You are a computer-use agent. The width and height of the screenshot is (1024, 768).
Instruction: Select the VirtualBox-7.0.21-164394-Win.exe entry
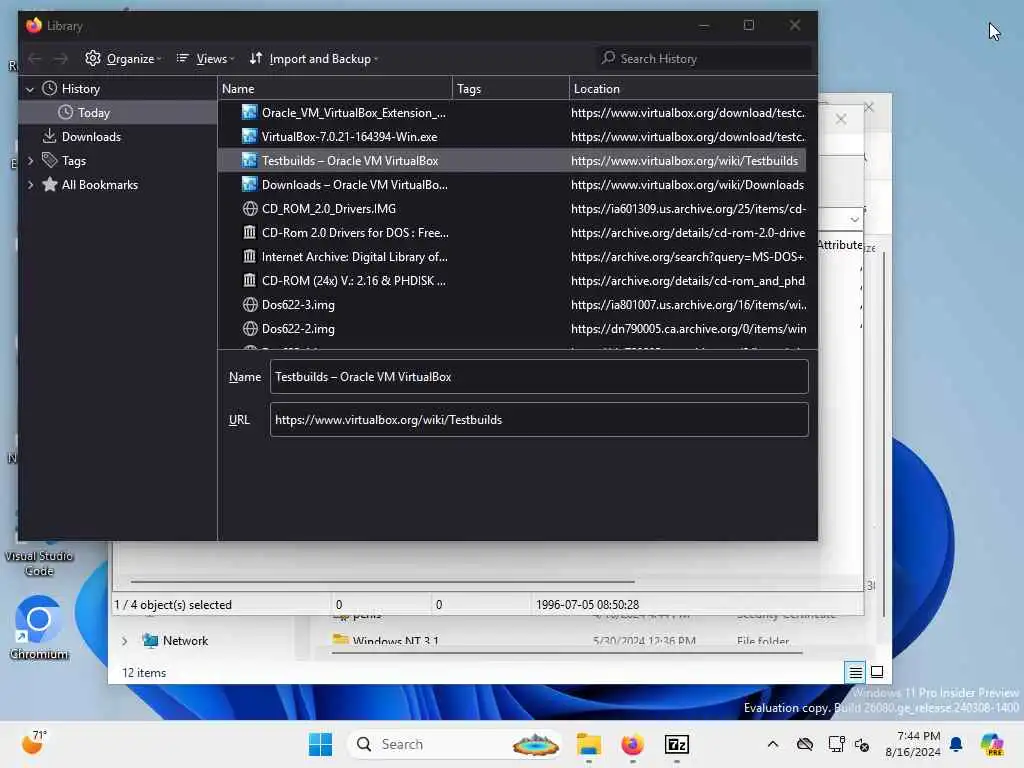click(x=512, y=136)
